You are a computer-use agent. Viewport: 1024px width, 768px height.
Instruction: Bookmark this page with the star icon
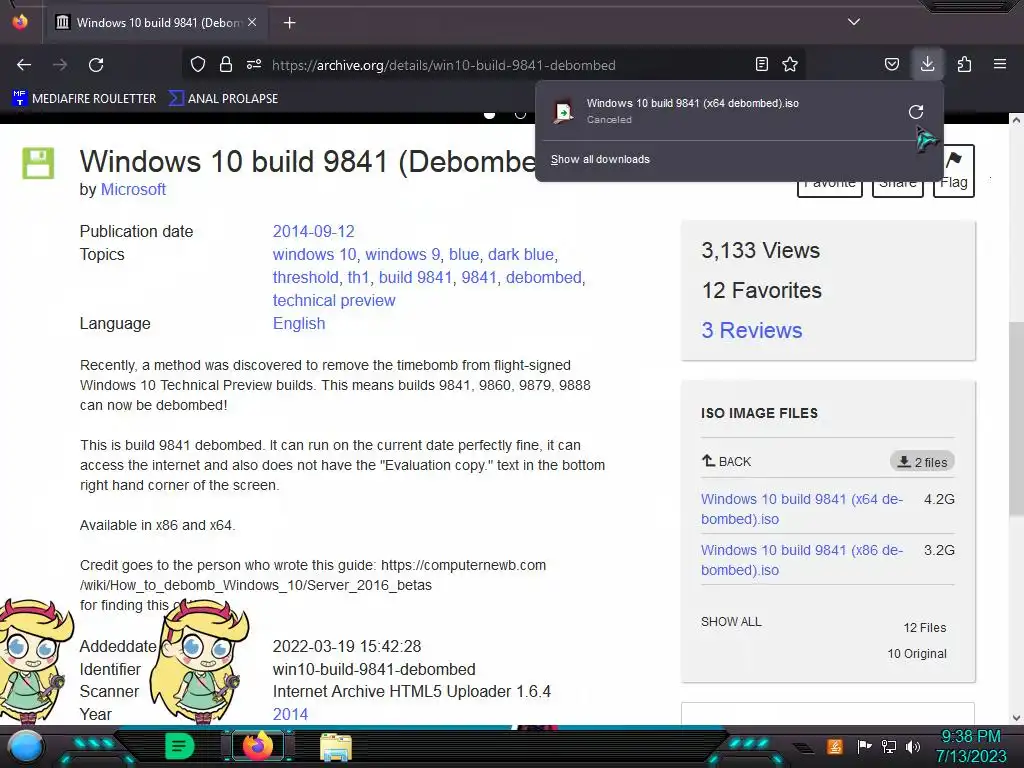[790, 64]
